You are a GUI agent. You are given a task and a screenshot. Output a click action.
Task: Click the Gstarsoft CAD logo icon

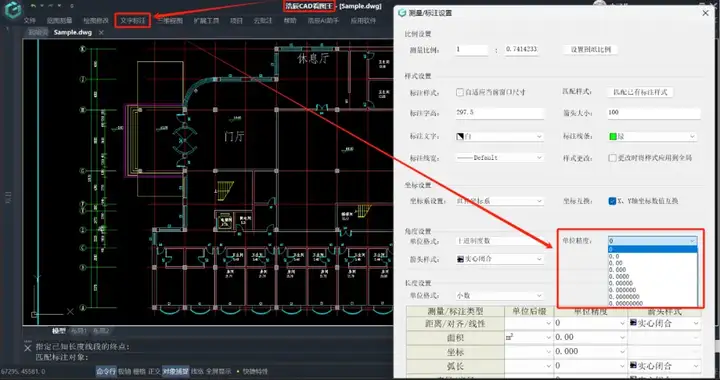[13, 9]
